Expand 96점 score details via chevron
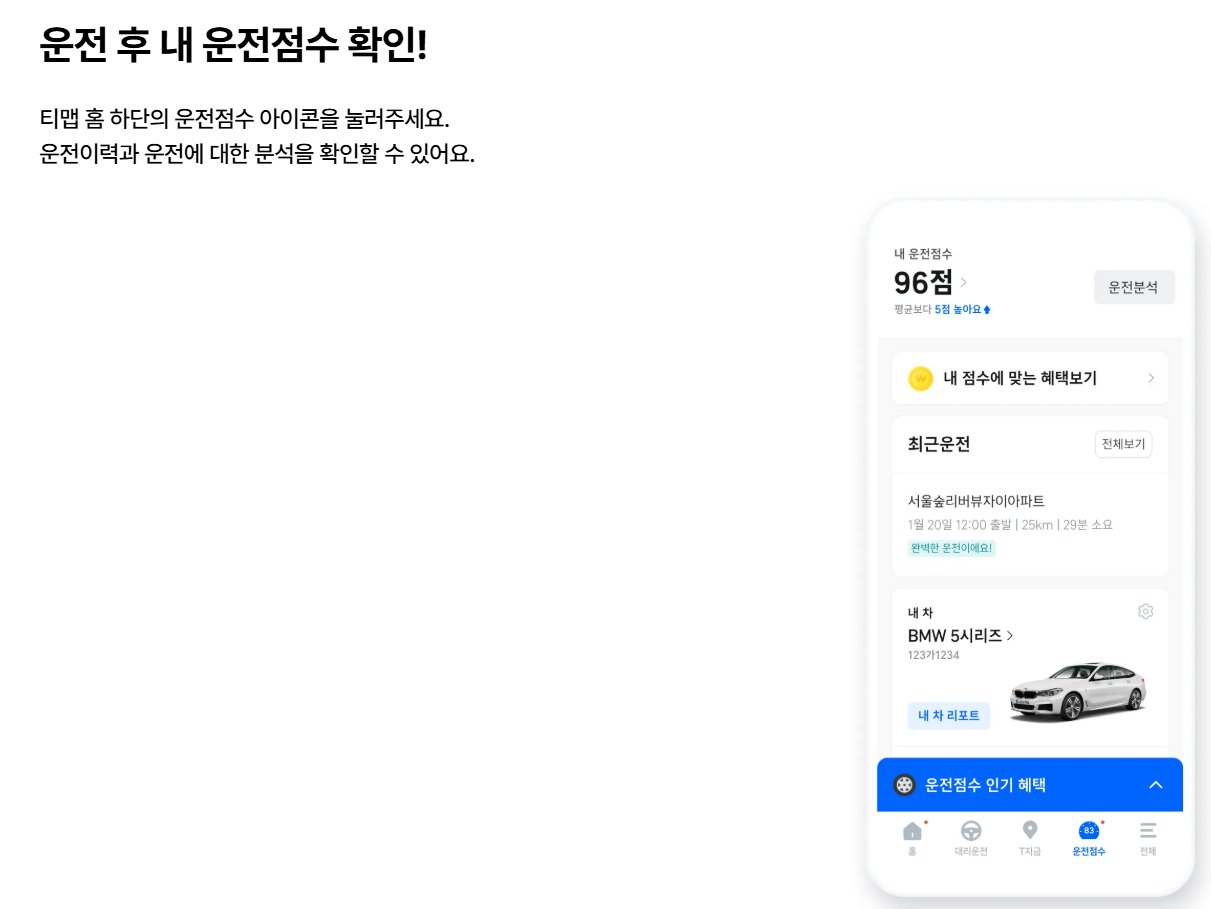The image size is (1211, 909). [962, 283]
